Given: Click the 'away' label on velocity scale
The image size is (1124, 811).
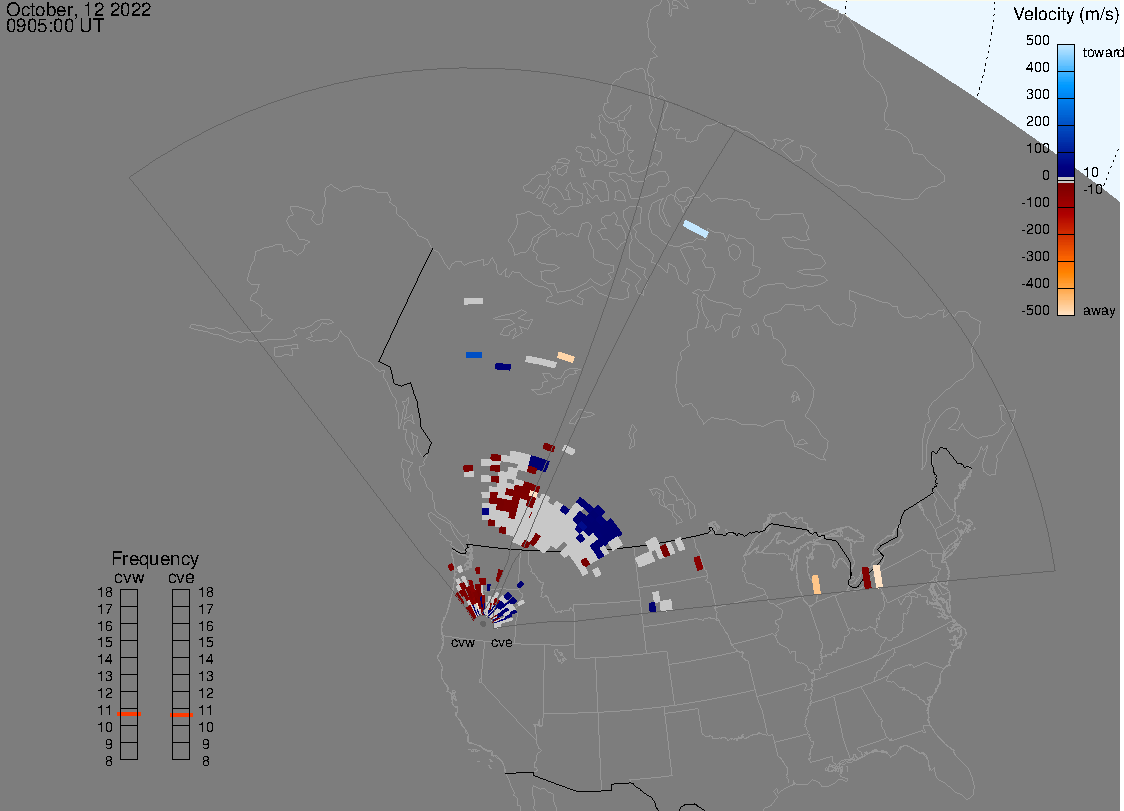Looking at the screenshot, I should [x=1099, y=310].
